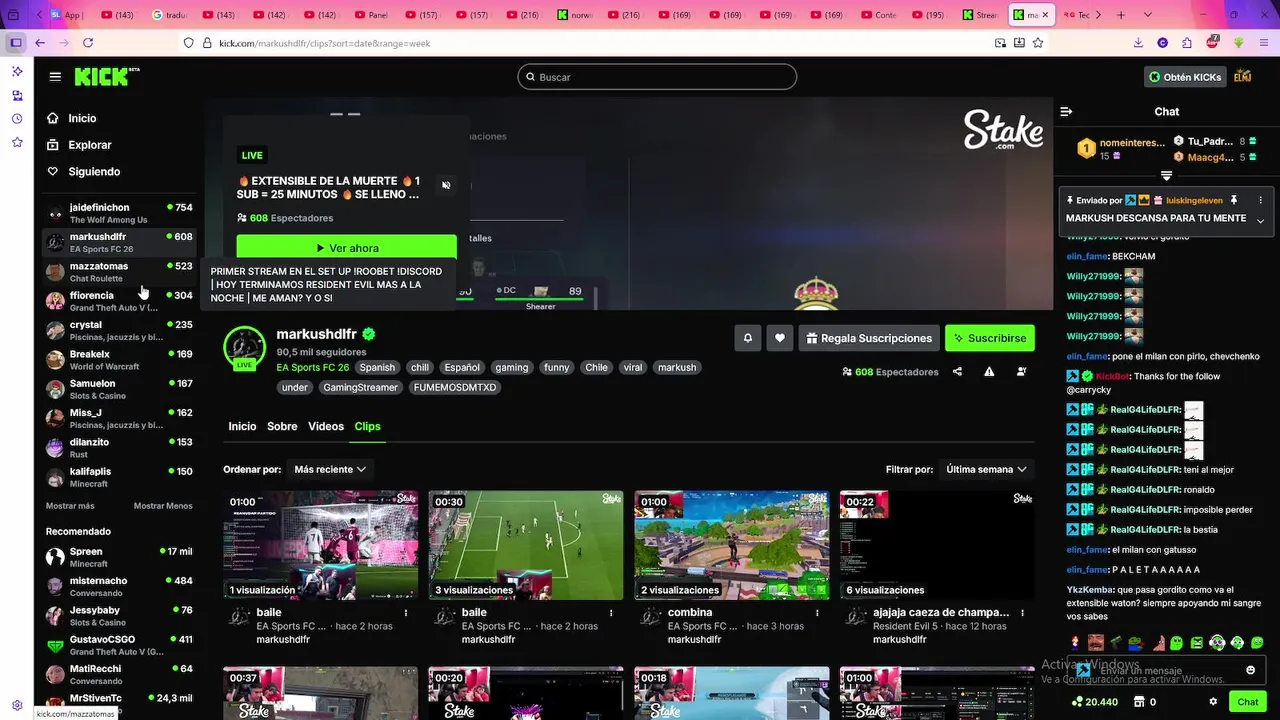The height and width of the screenshot is (720, 1280).
Task: Toggle the browser sidebar panel button
Action: 15,43
